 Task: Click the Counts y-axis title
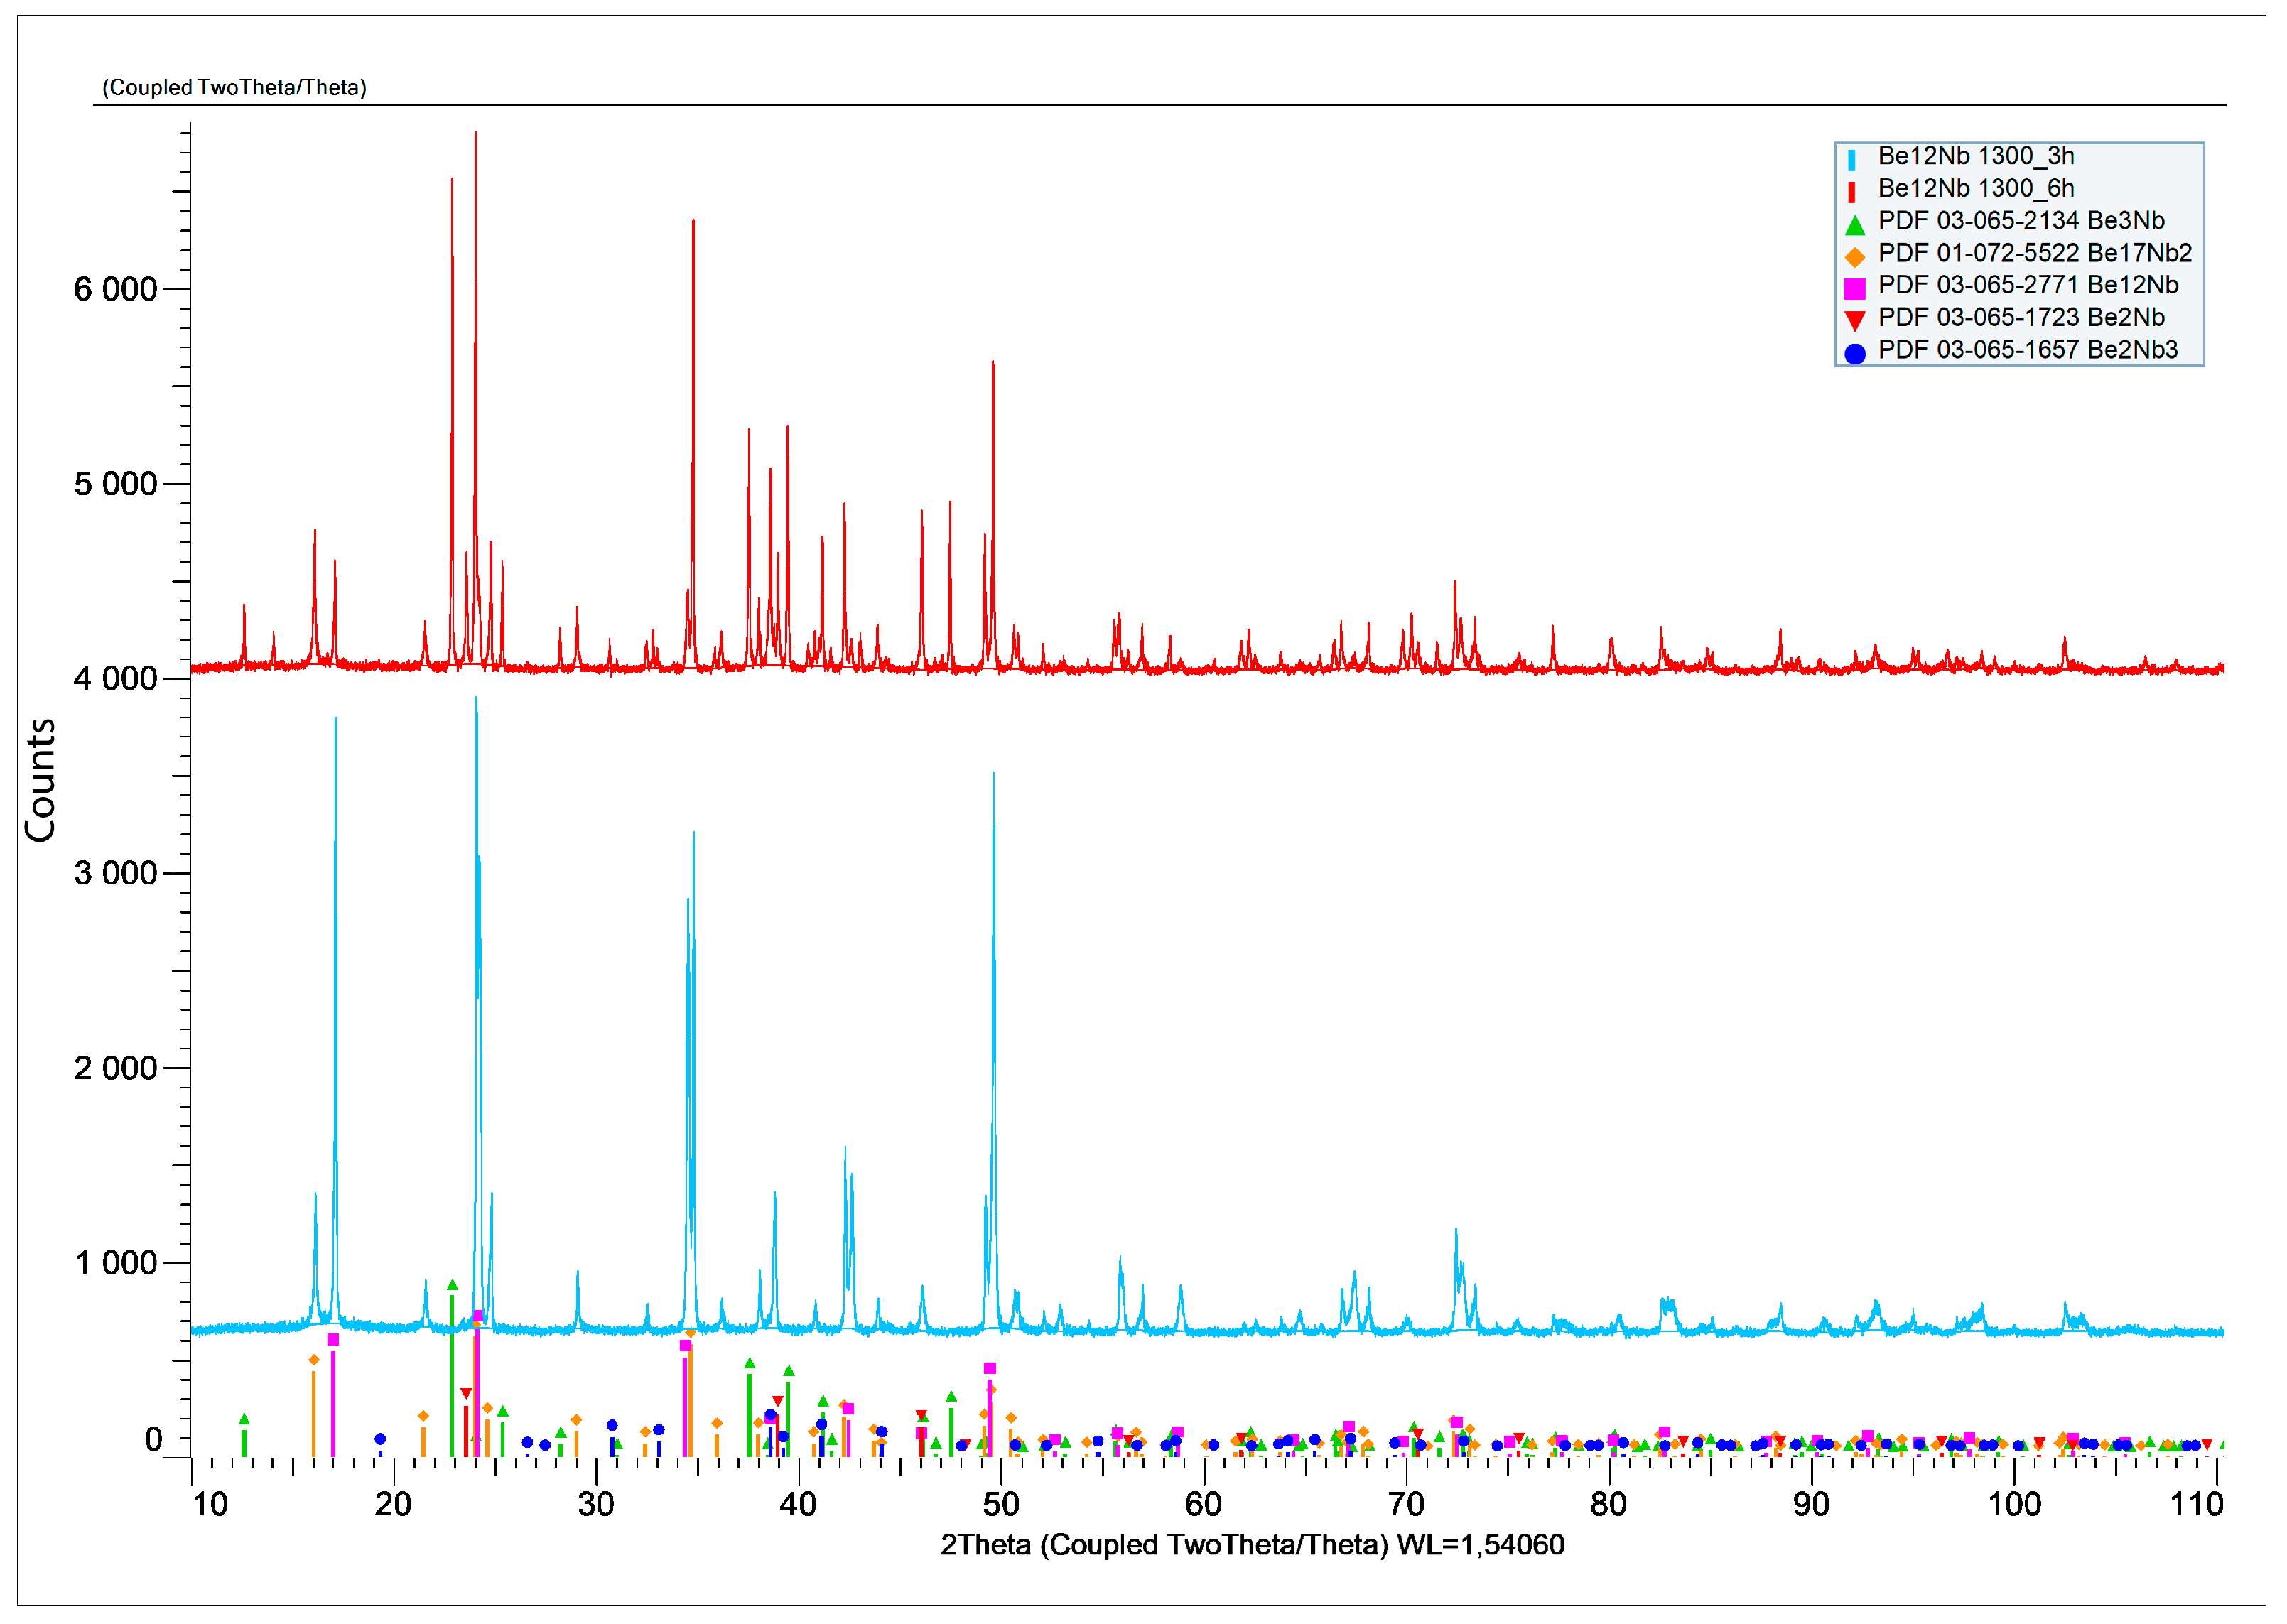[41, 780]
